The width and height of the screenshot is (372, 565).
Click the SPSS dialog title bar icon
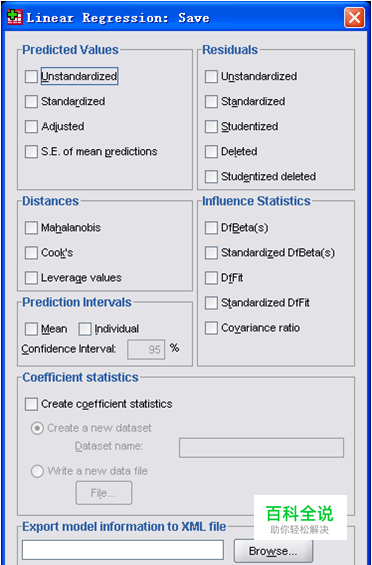pyautogui.click(x=15, y=17)
